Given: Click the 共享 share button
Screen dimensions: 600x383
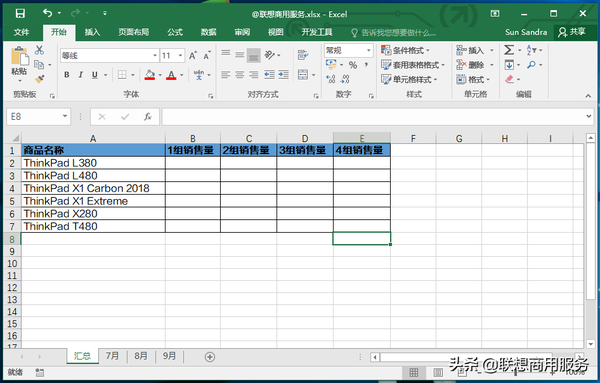Looking at the screenshot, I should click(572, 32).
